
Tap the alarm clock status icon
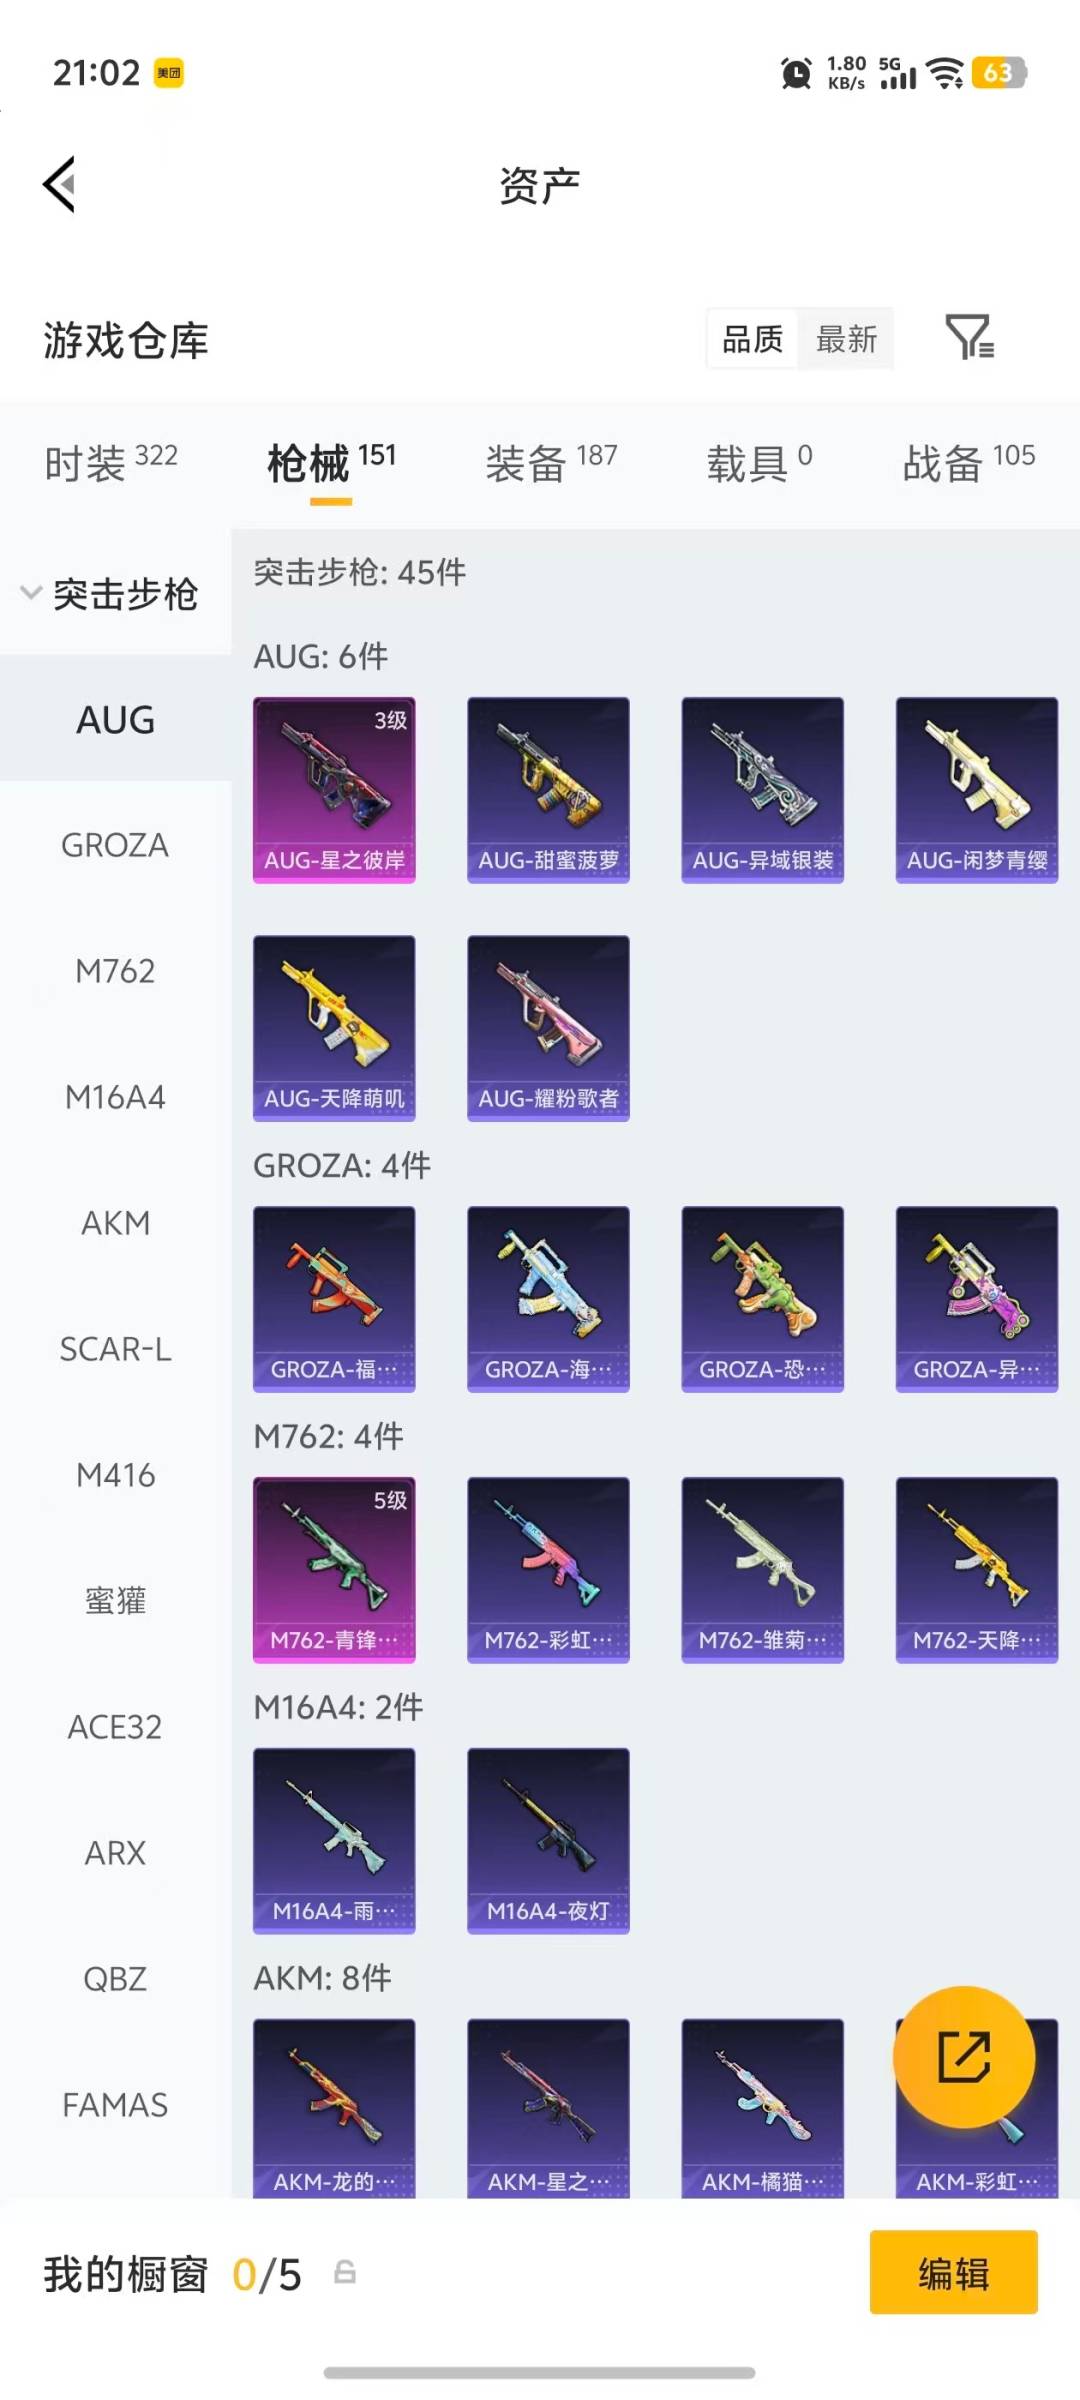pyautogui.click(x=796, y=73)
